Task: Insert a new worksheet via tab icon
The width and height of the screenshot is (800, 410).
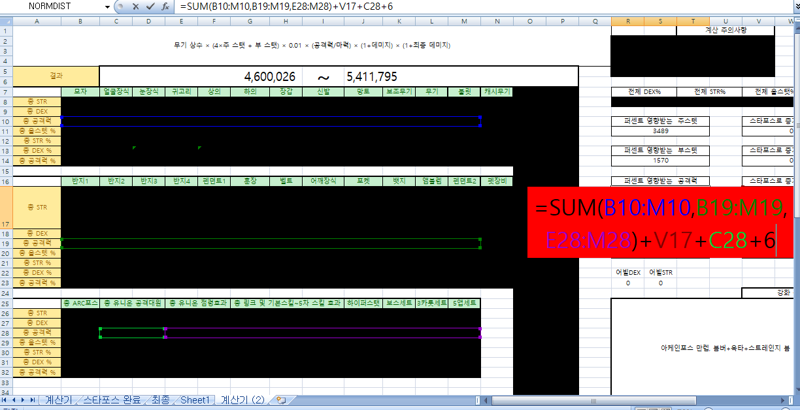Action: click(x=281, y=400)
